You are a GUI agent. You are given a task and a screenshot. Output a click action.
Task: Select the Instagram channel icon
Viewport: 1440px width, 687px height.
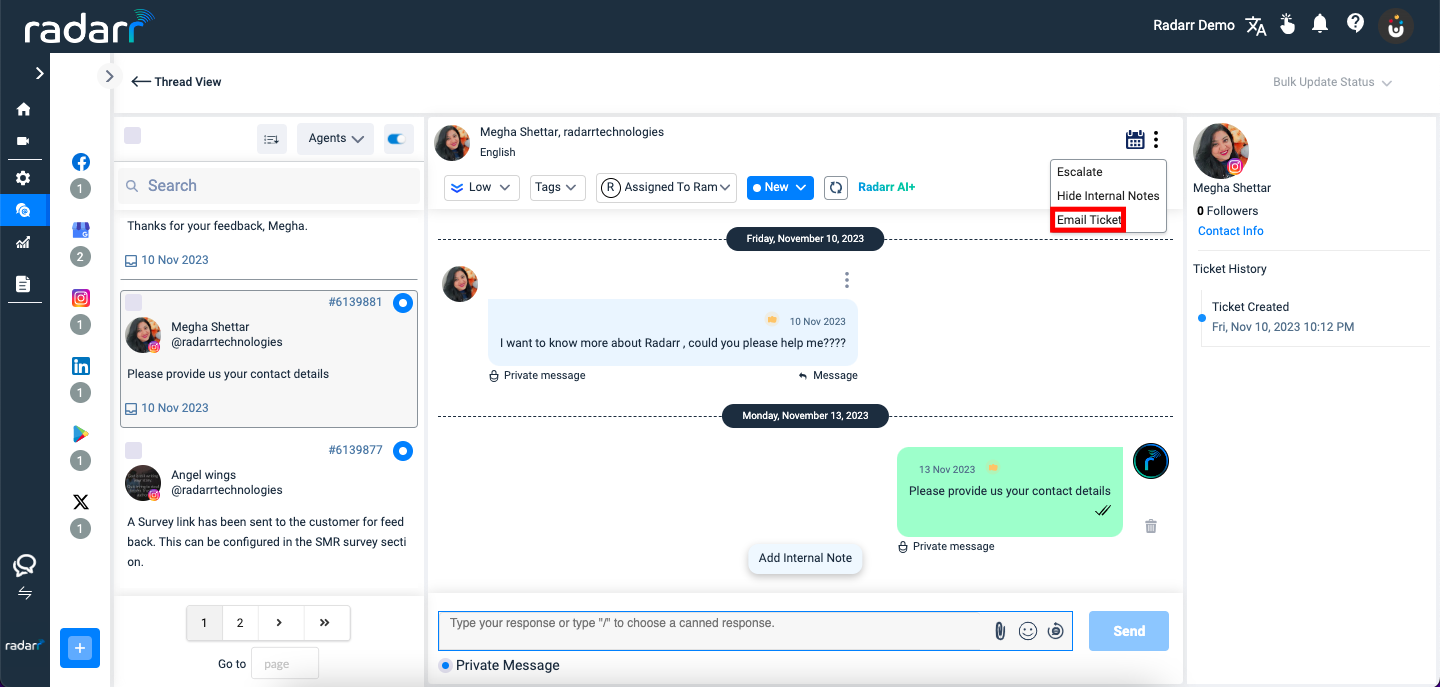[x=81, y=298]
